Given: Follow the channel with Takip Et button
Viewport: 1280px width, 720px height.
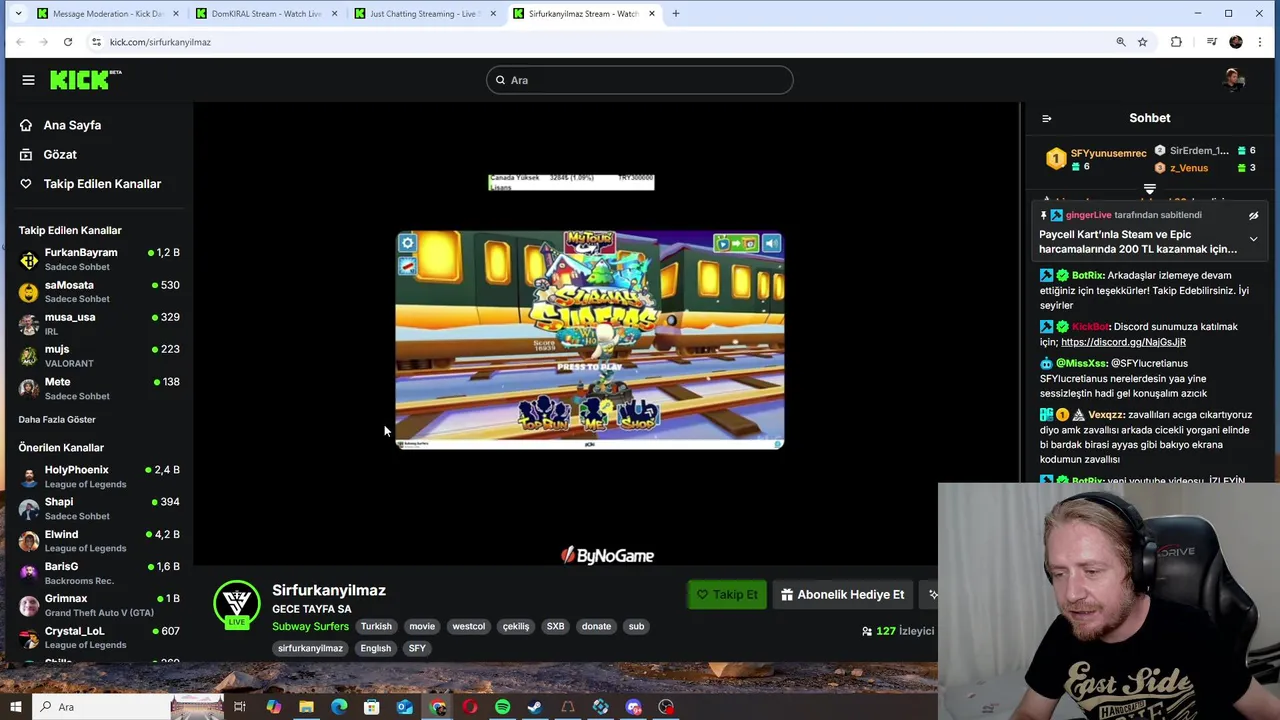Looking at the screenshot, I should (x=727, y=595).
